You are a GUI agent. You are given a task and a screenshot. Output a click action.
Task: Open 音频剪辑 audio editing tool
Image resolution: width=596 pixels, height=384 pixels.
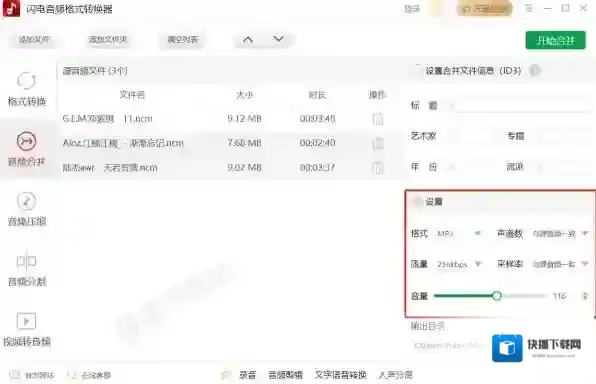[x=285, y=375]
